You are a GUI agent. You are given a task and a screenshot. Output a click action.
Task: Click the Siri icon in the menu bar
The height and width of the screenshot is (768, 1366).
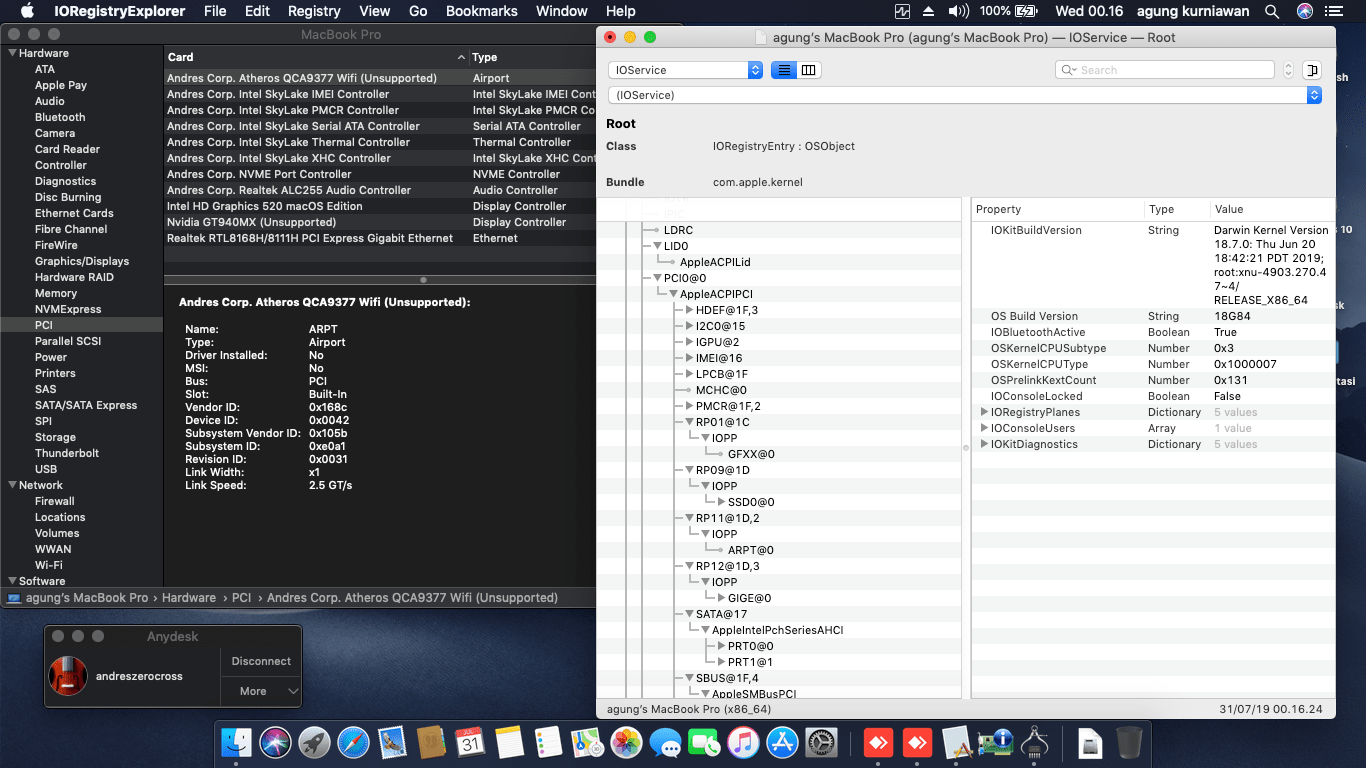(x=1304, y=11)
